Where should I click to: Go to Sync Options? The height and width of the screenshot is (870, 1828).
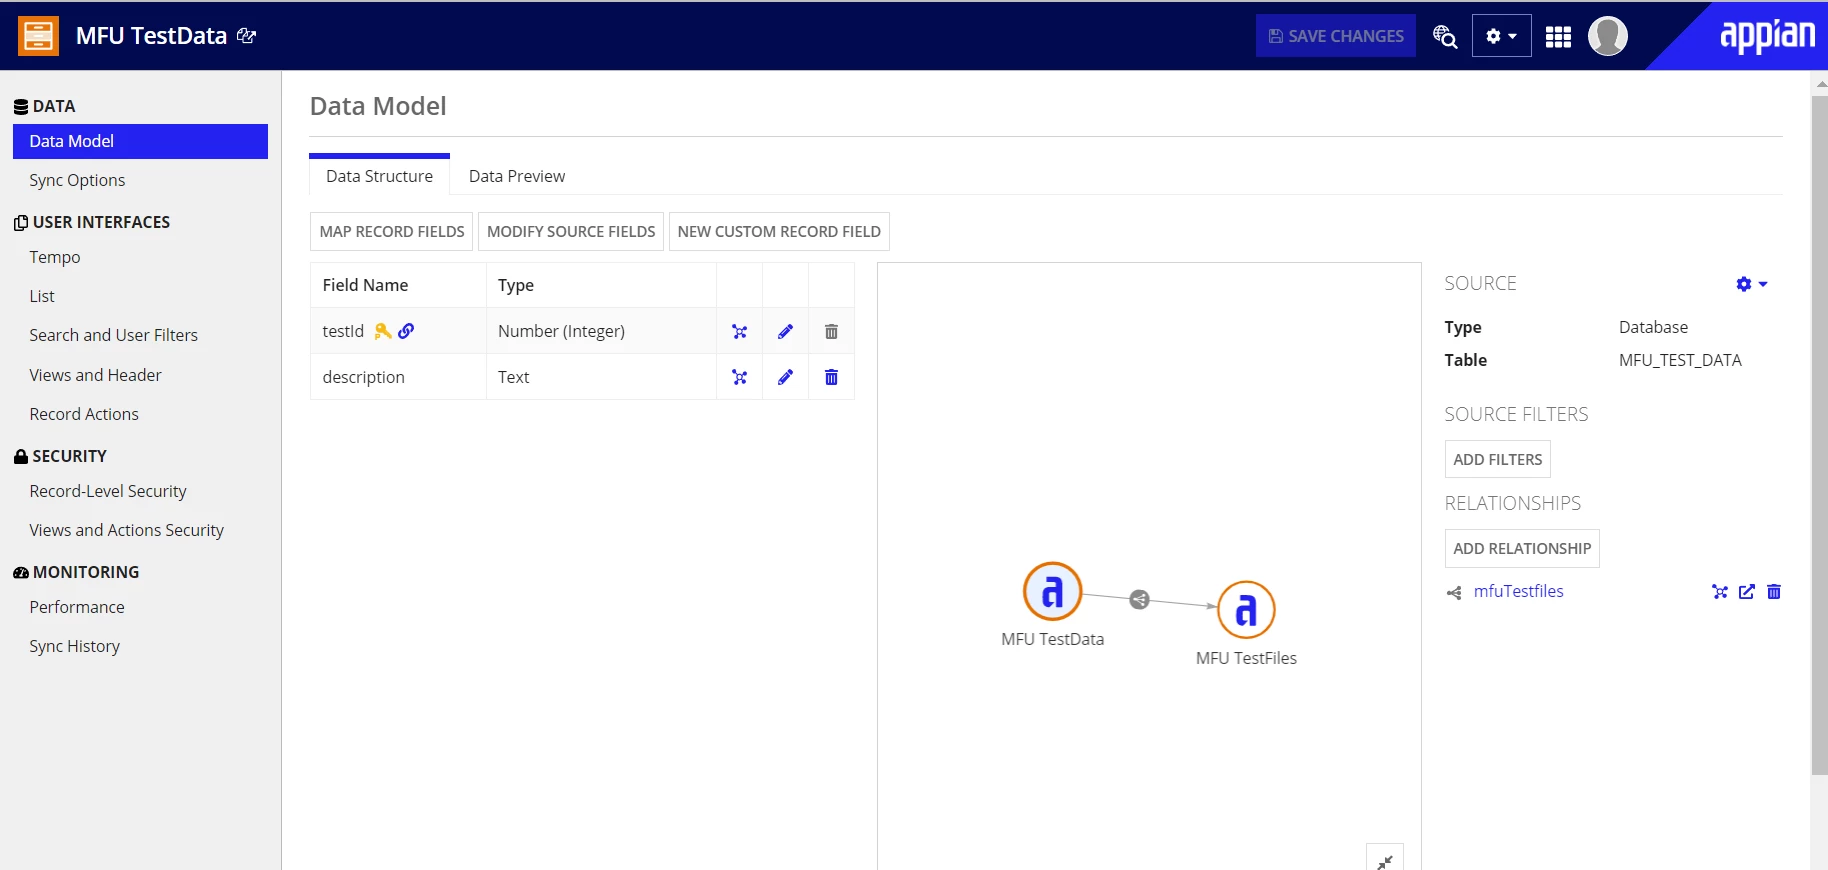[x=77, y=180]
